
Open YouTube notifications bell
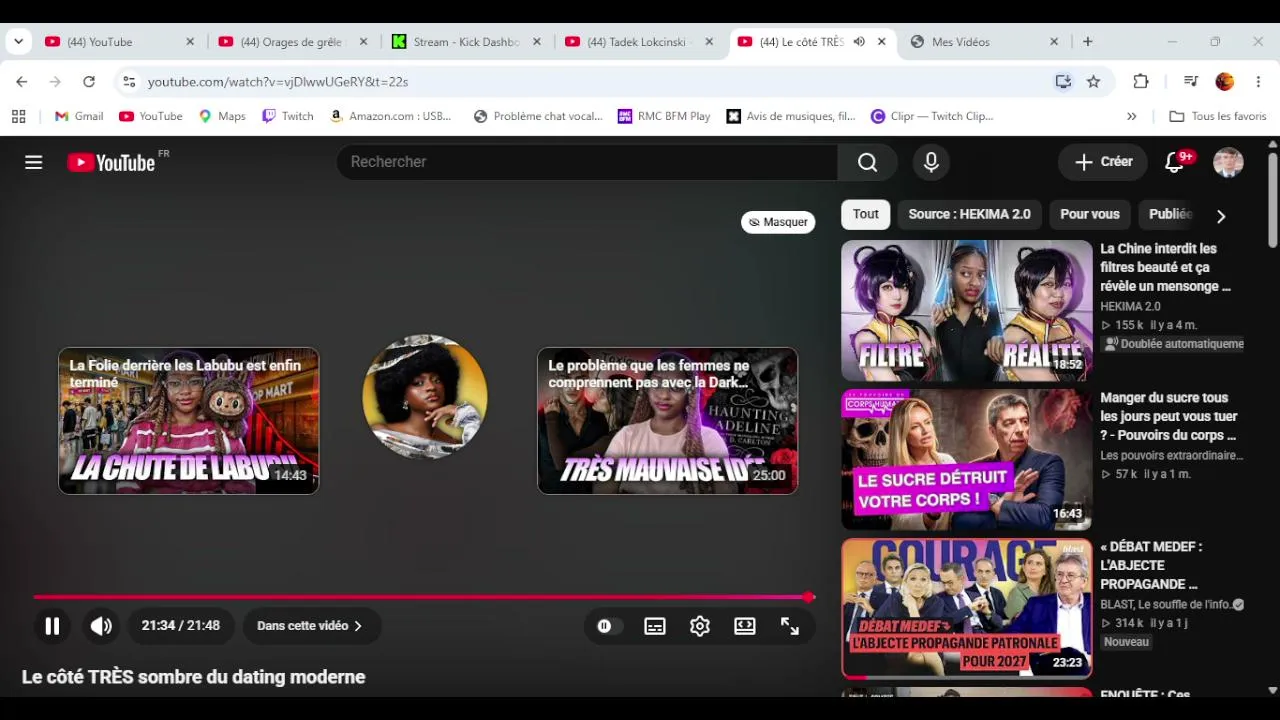[x=1175, y=162]
